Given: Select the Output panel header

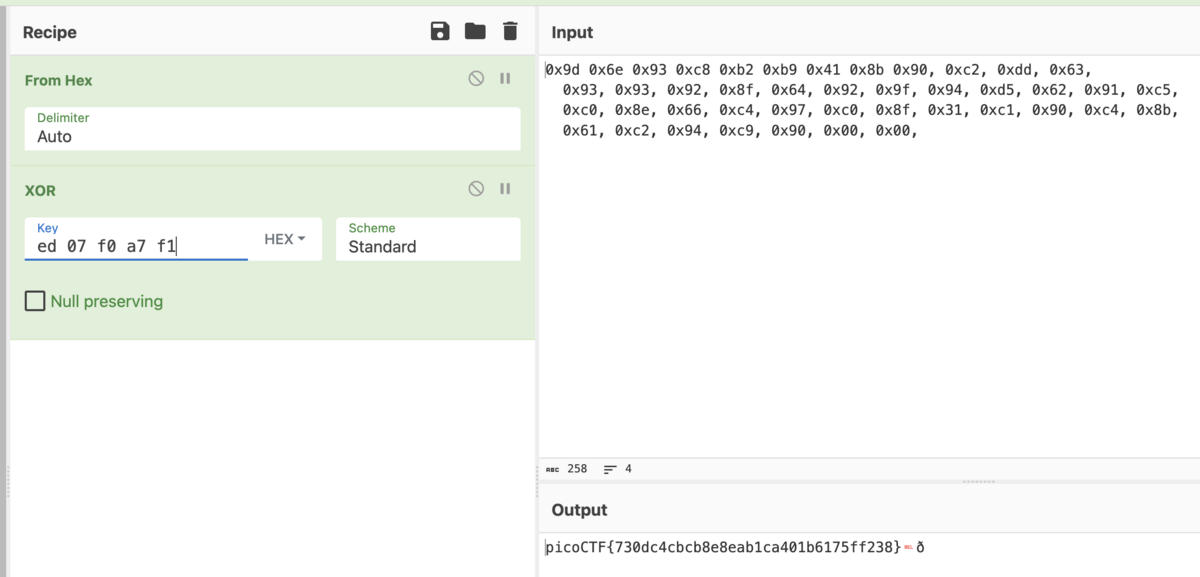Looking at the screenshot, I should tap(578, 509).
